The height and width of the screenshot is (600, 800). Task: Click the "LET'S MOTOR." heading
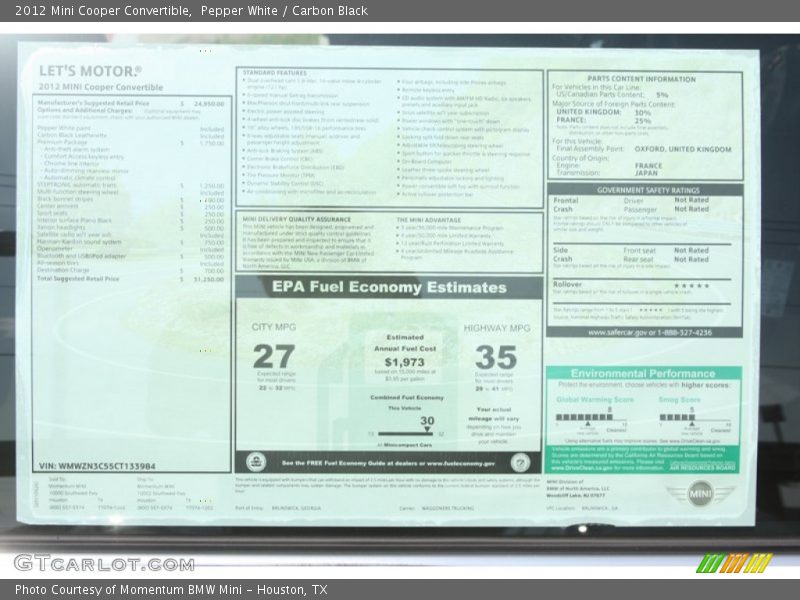(x=90, y=71)
